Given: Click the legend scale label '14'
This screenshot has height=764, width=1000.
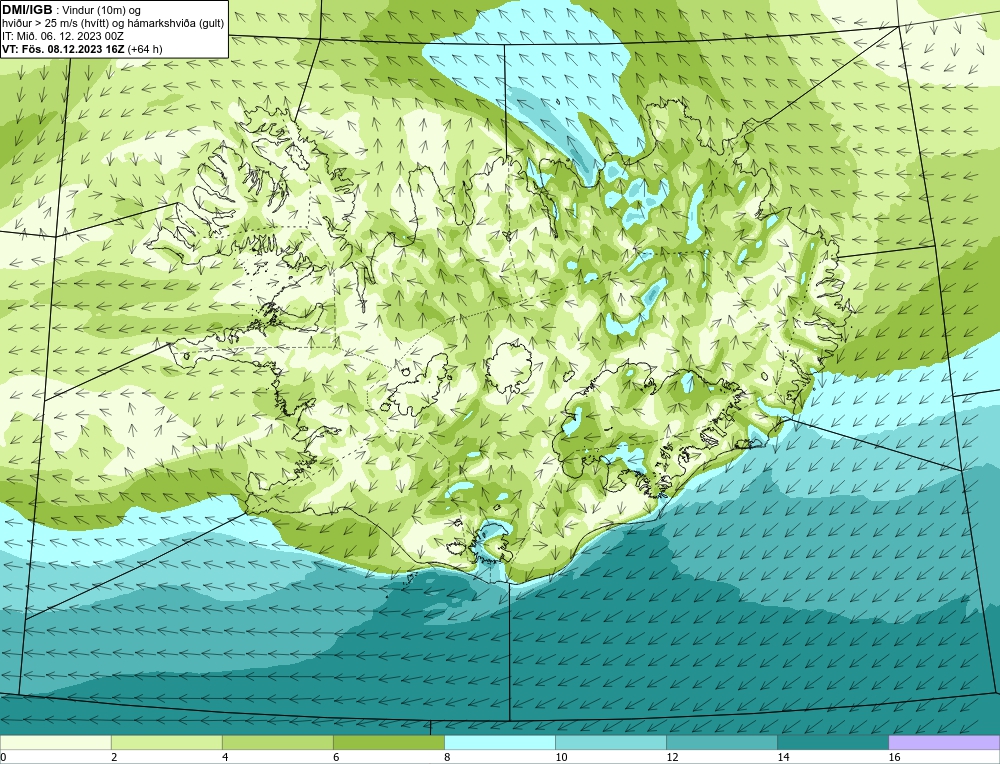Looking at the screenshot, I should [x=783, y=757].
